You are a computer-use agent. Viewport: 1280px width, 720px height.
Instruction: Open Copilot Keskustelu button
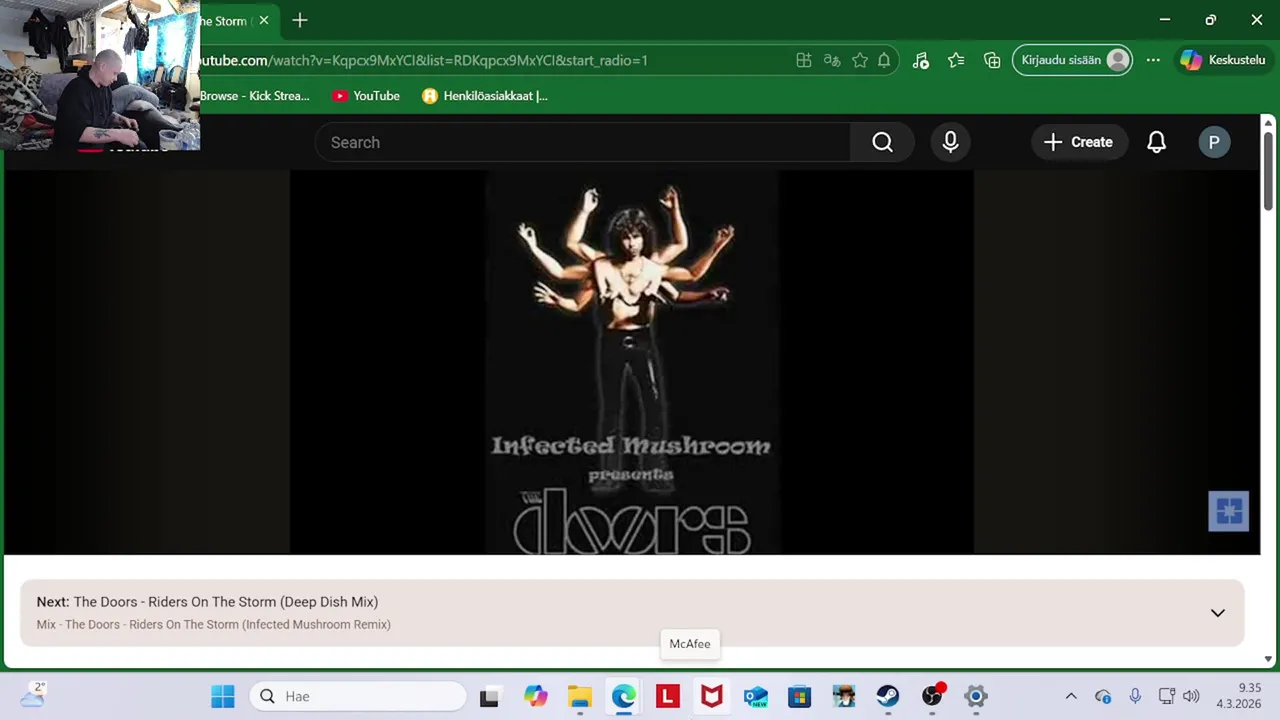pyautogui.click(x=1223, y=60)
